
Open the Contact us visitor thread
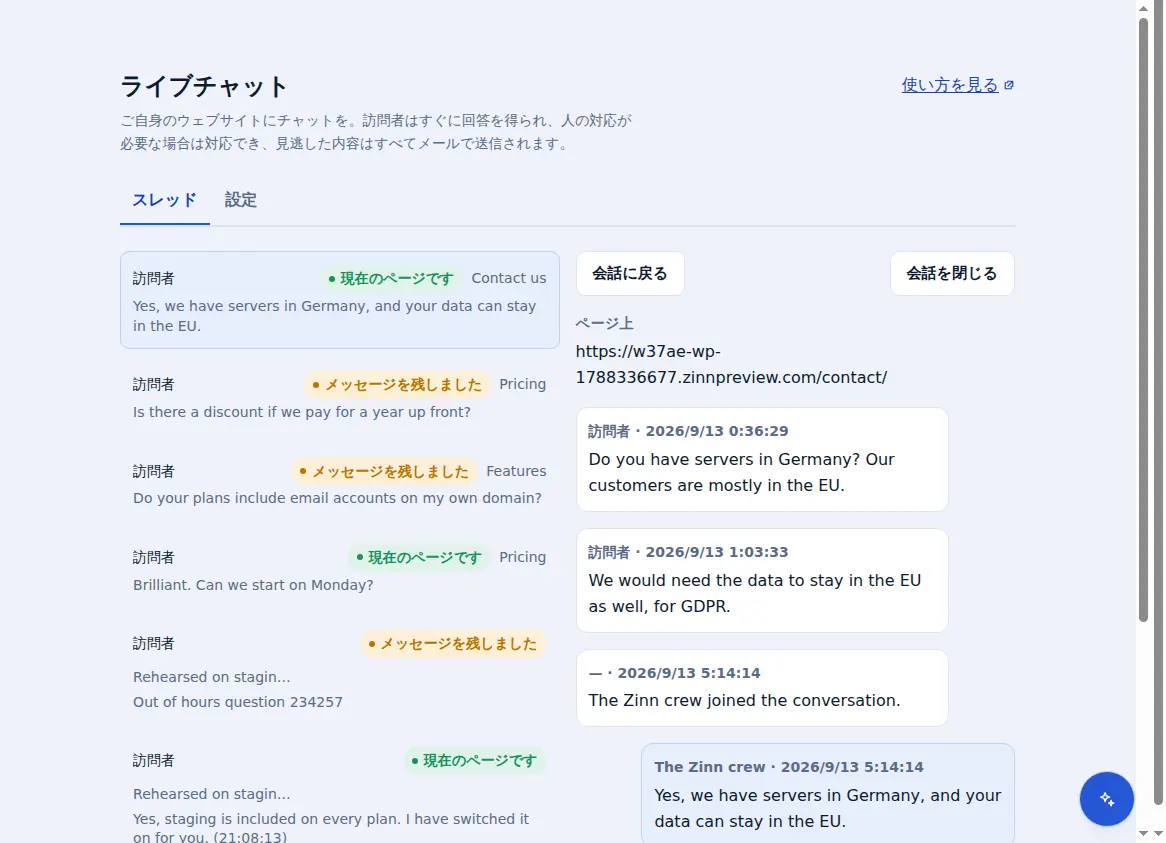[340, 300]
